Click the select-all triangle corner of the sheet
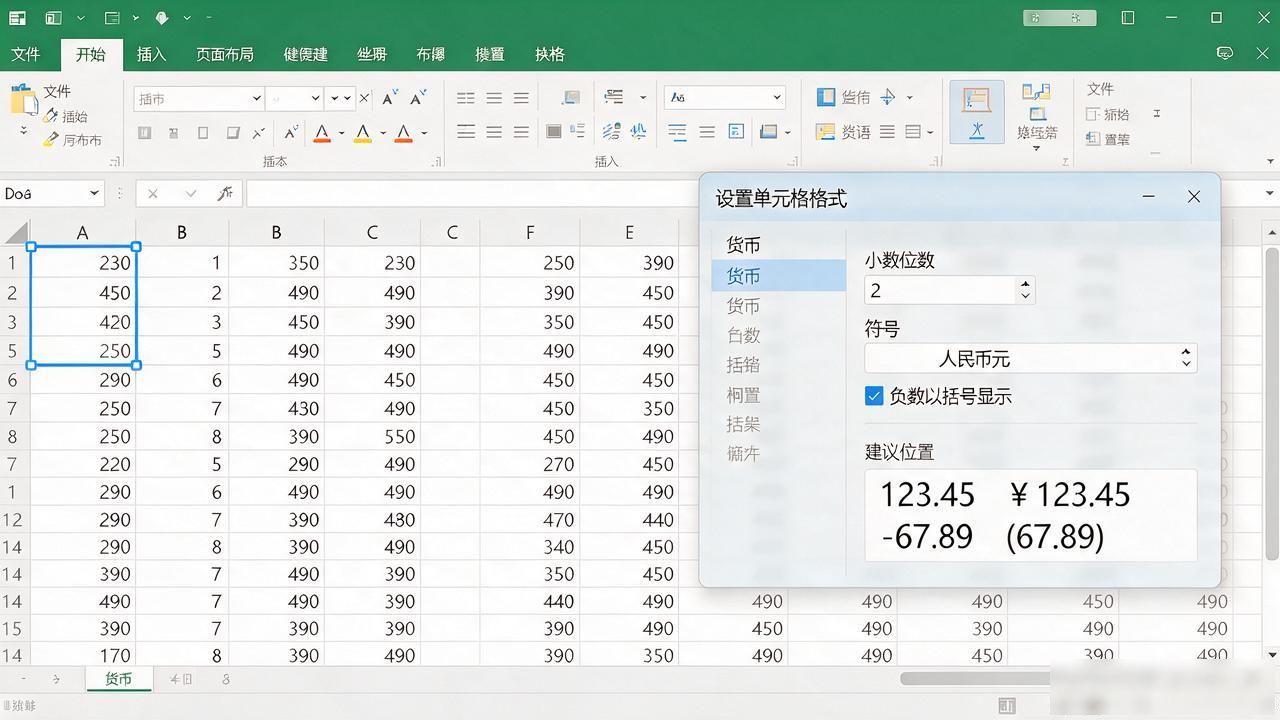Screen dimensions: 1280x720 tap(16, 234)
